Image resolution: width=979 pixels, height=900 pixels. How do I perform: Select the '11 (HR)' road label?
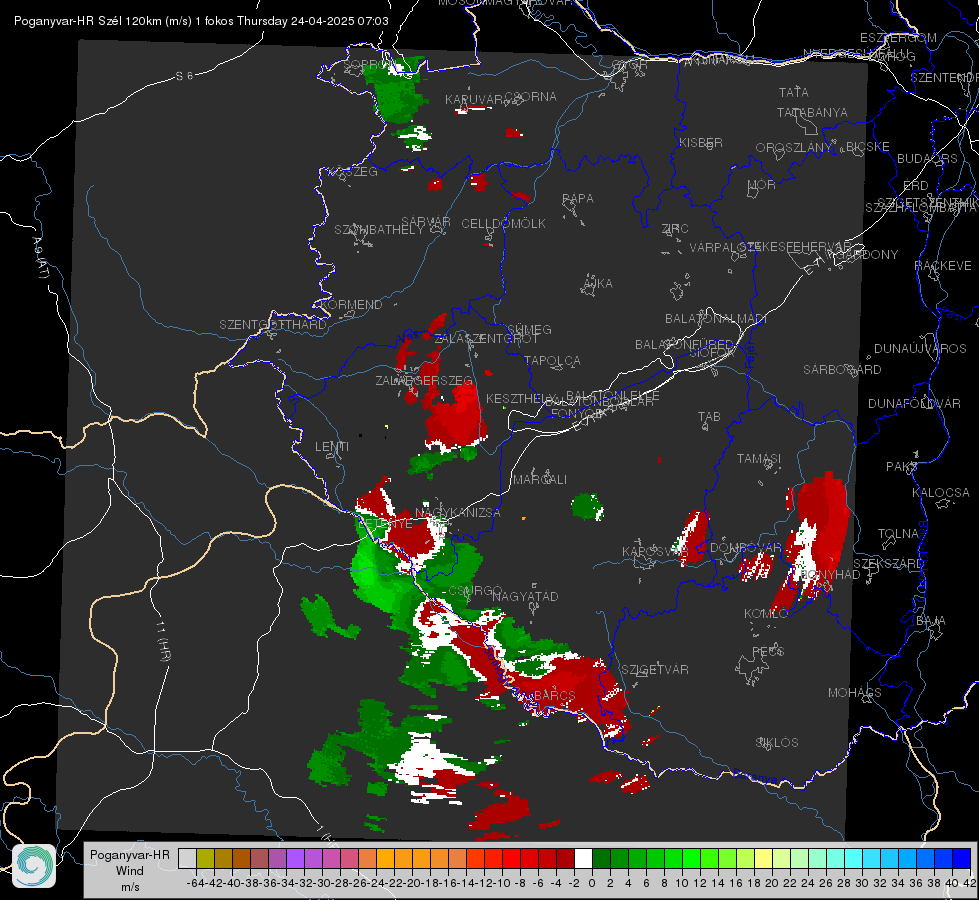coord(163,641)
